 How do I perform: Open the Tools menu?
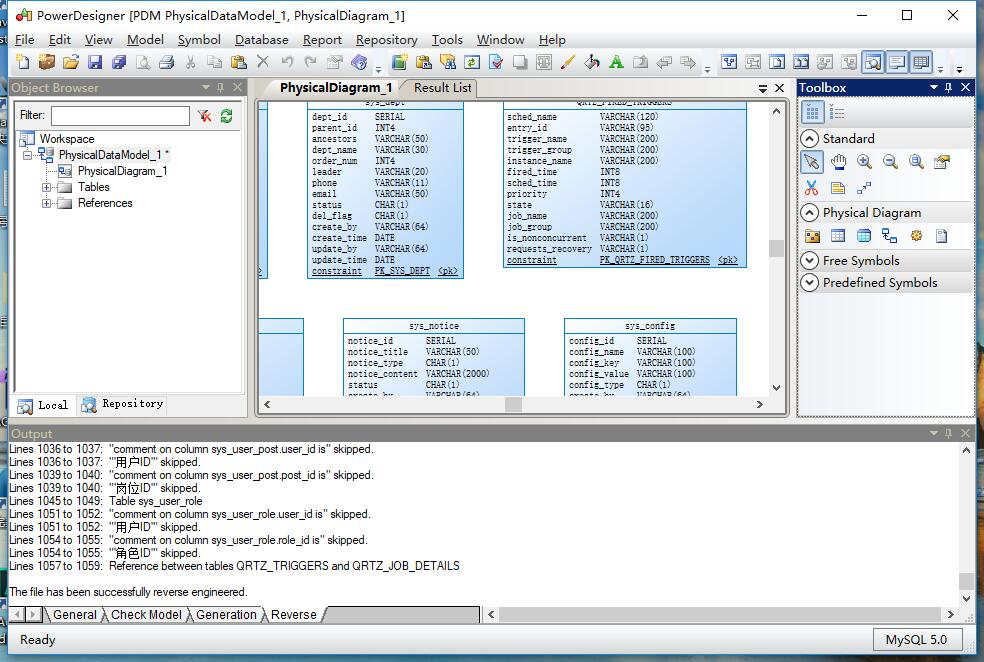447,40
